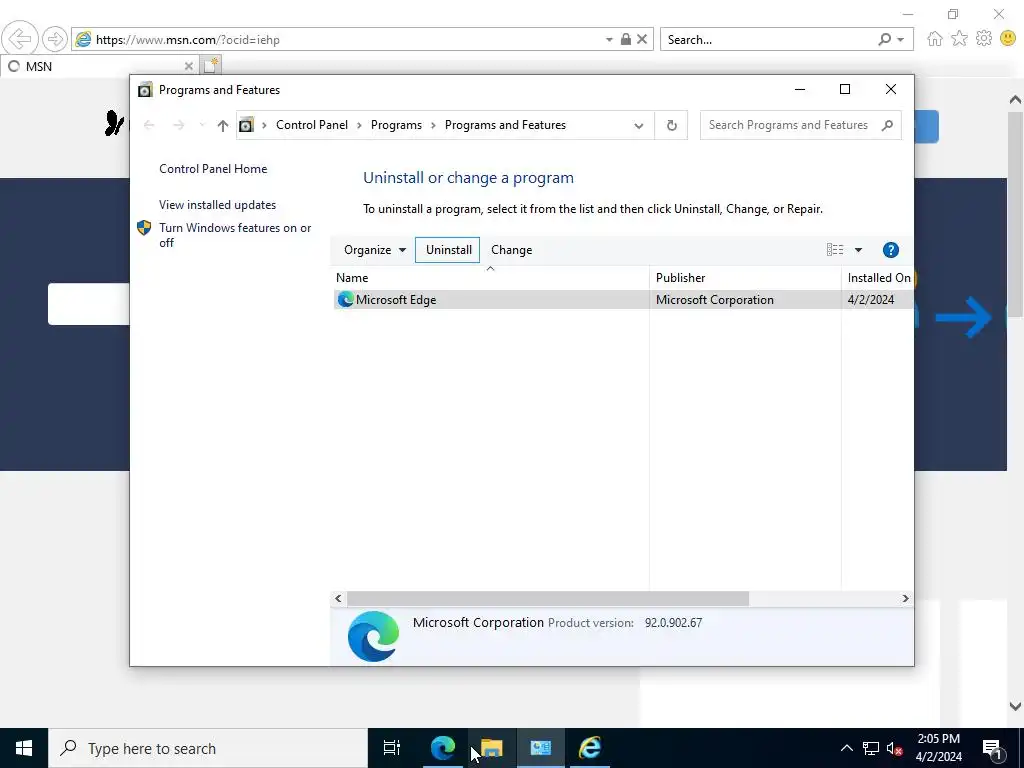This screenshot has width=1024, height=768.
Task: Click the refresh button next to address path
Action: pyautogui.click(x=671, y=125)
